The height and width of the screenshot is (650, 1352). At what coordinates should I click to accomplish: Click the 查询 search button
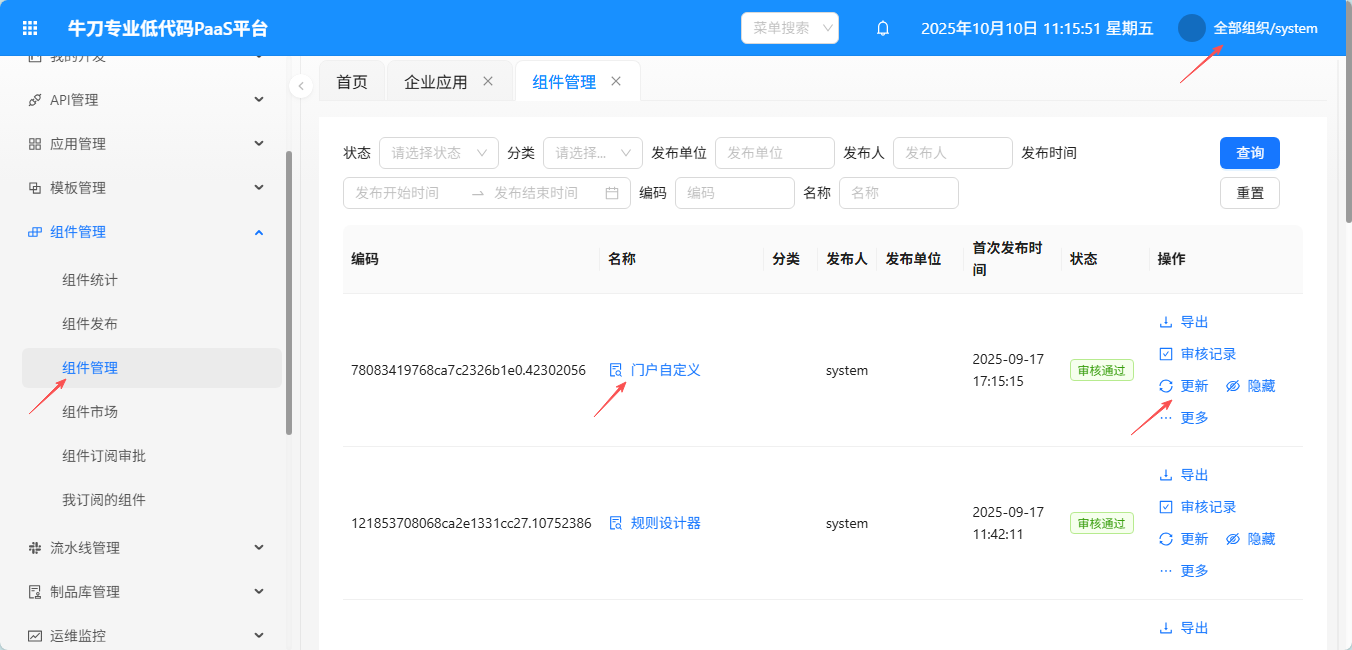[1249, 153]
